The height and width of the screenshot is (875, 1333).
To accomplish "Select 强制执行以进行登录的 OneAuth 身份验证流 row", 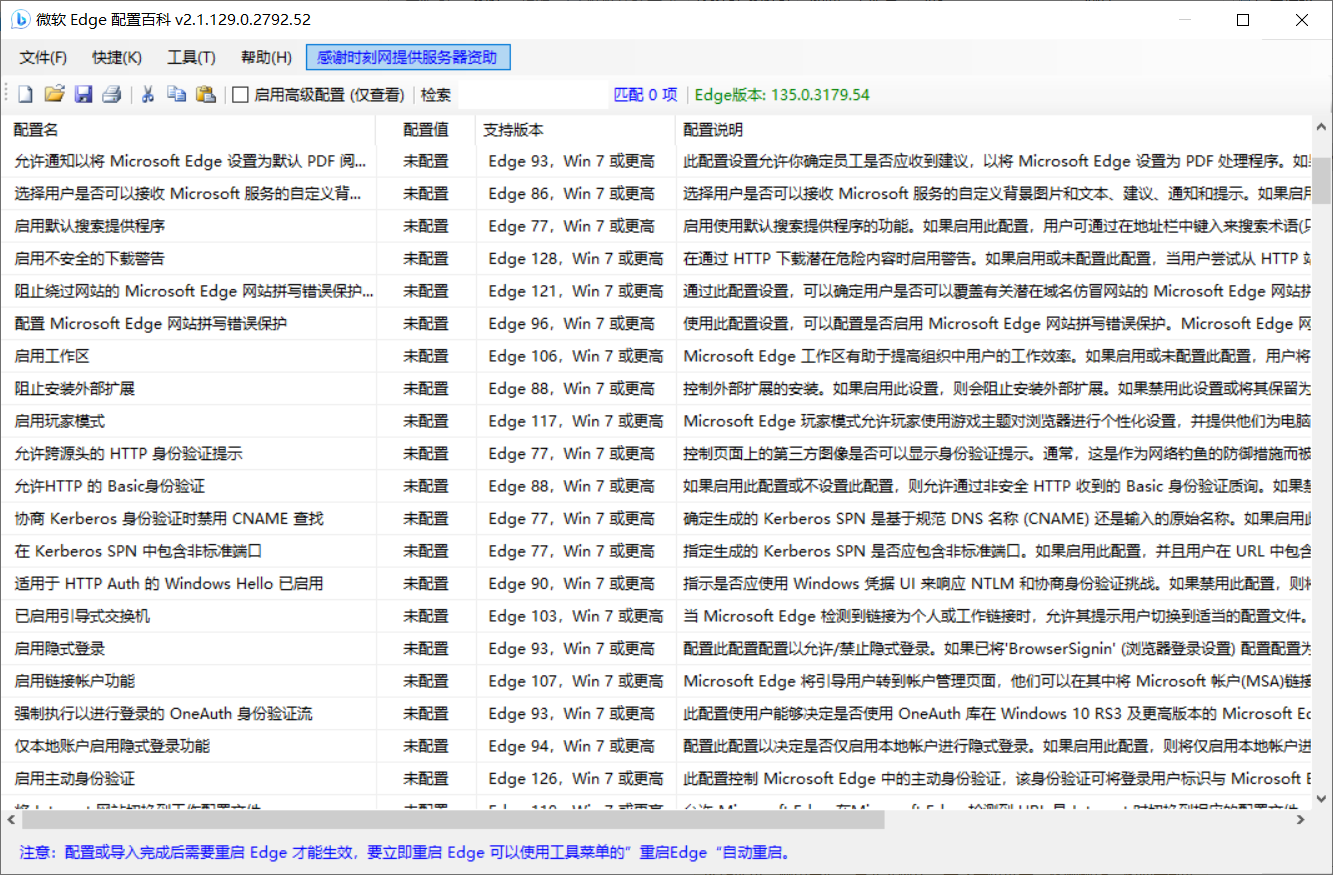I will coord(658,713).
